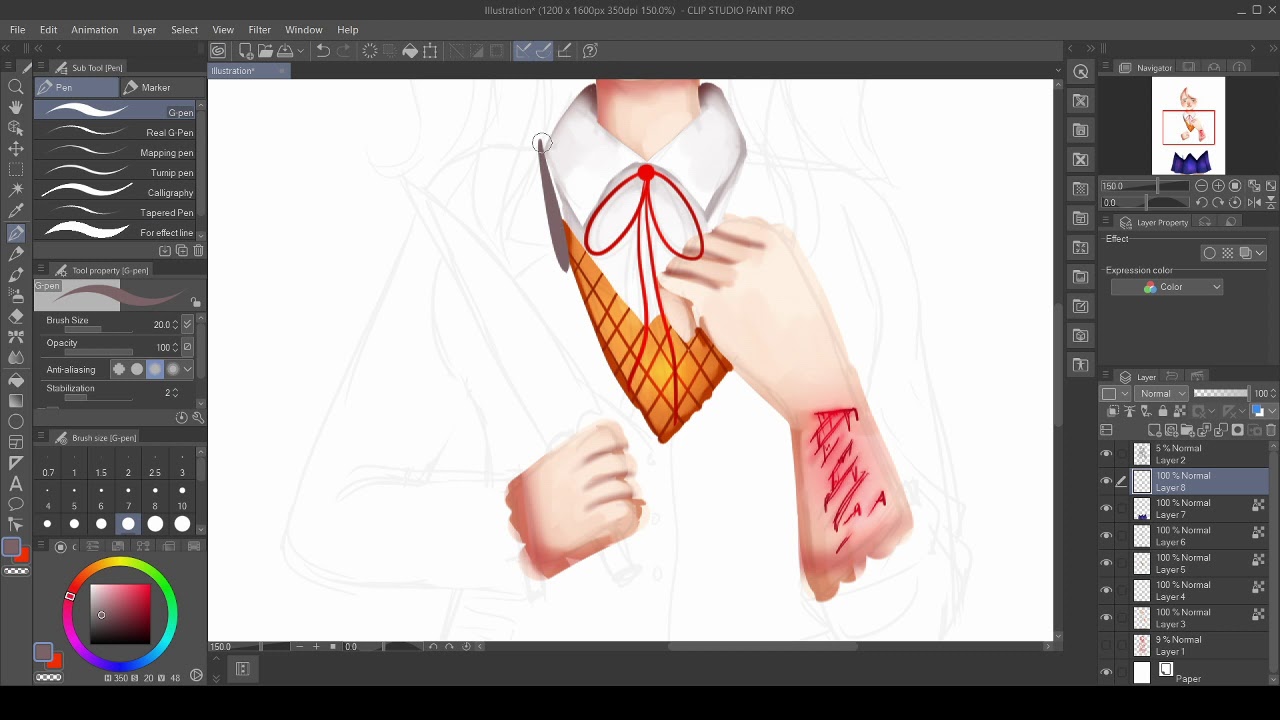
Task: Select the Text tool
Action: click(x=16, y=483)
